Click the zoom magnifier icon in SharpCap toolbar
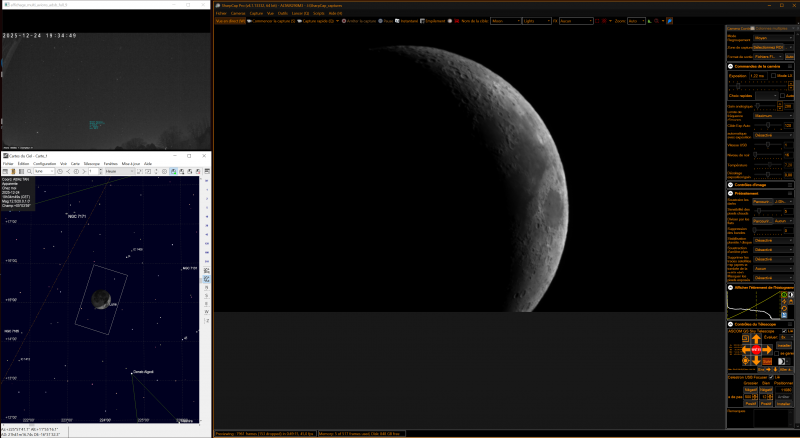Image resolution: width=800 pixels, height=438 pixels. point(656,21)
